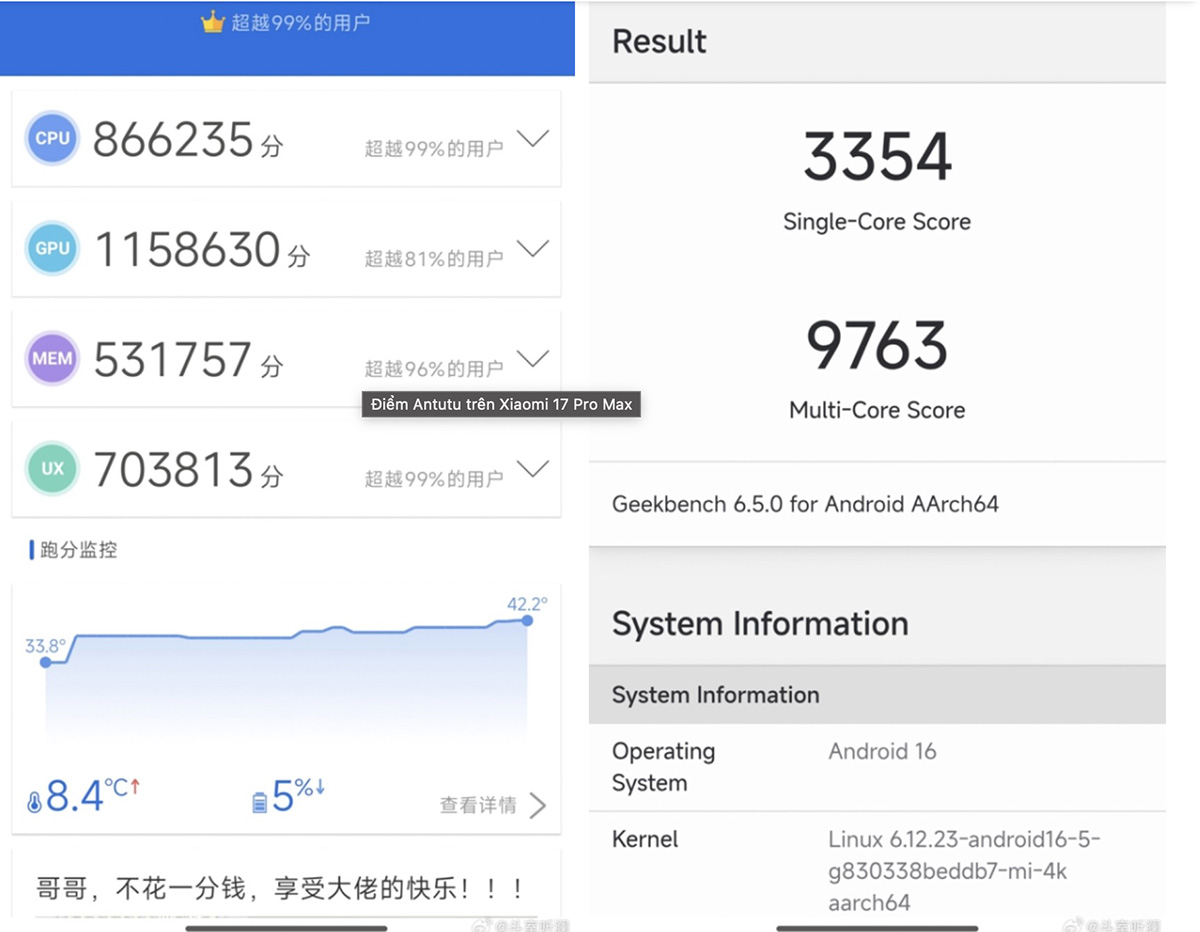Select the Result section header
1200x932 pixels.
[x=659, y=41]
